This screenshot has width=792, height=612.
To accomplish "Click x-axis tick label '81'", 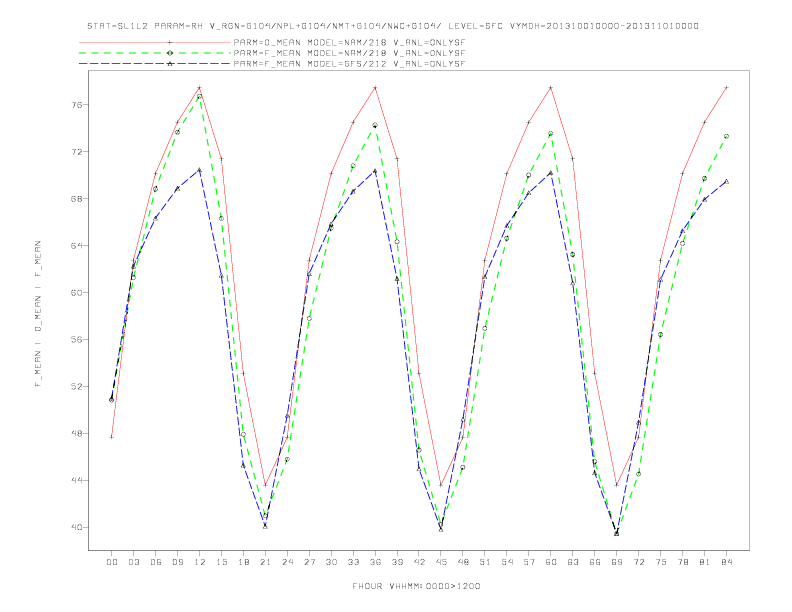I will pos(705,562).
